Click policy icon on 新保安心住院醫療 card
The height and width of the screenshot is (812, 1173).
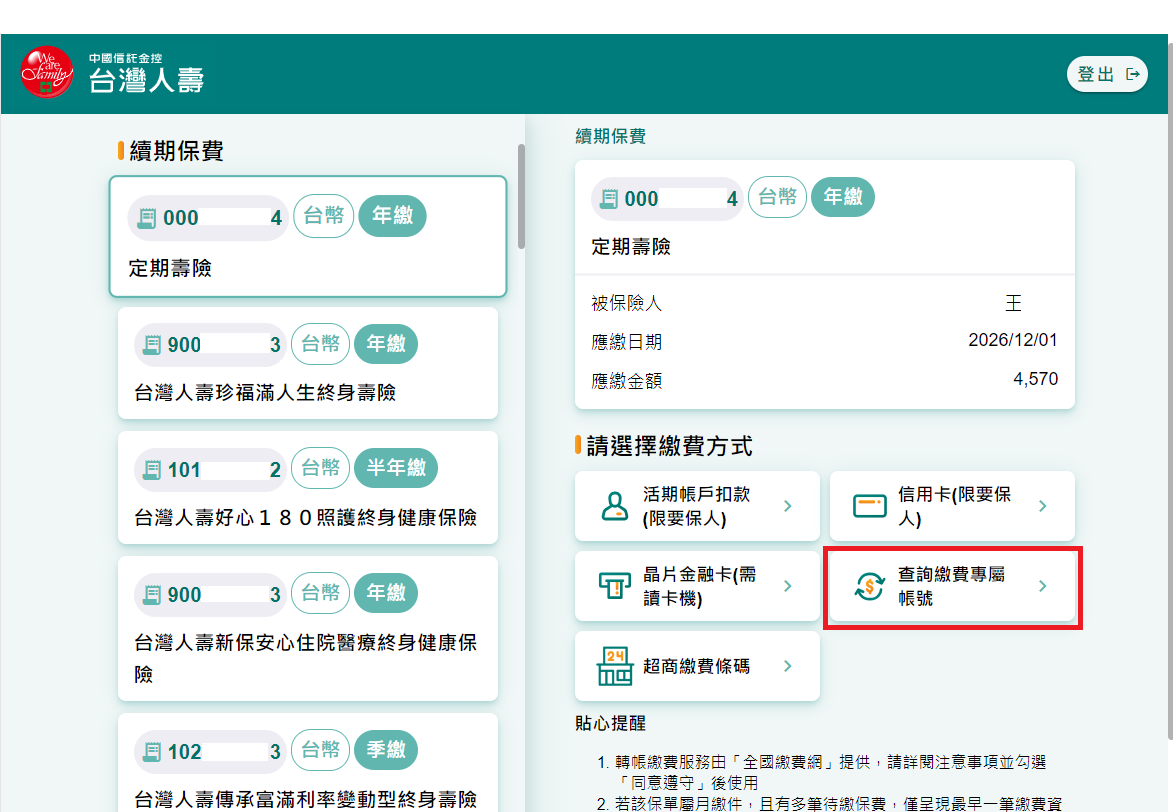pos(152,595)
